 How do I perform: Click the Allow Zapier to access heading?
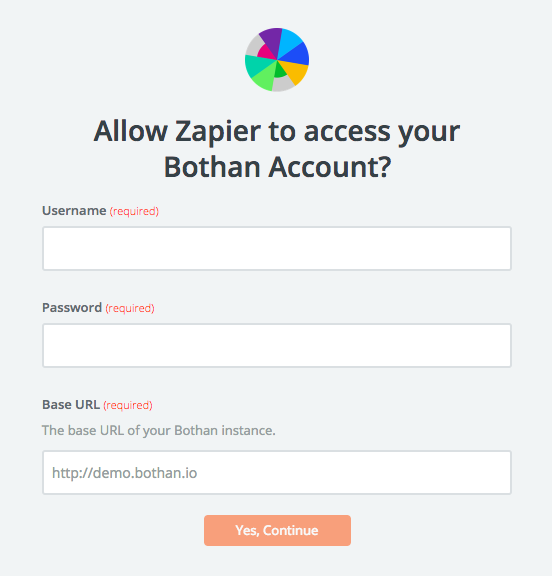[x=277, y=149]
